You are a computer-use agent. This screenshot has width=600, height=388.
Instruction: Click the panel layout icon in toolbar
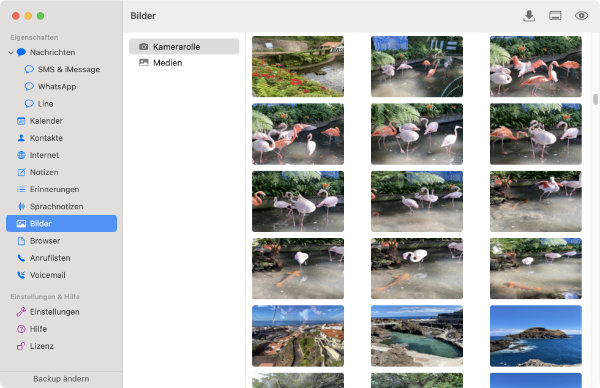coord(555,16)
